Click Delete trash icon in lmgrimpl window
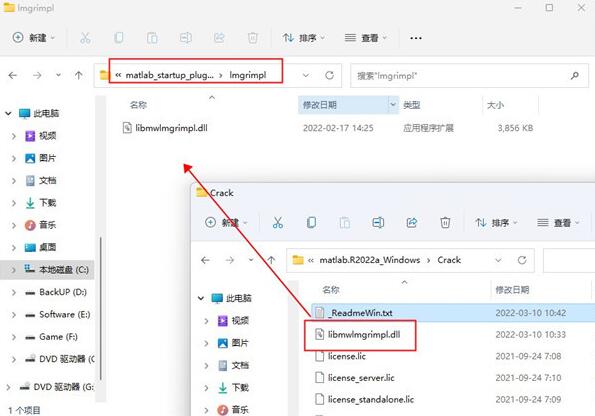 253,38
